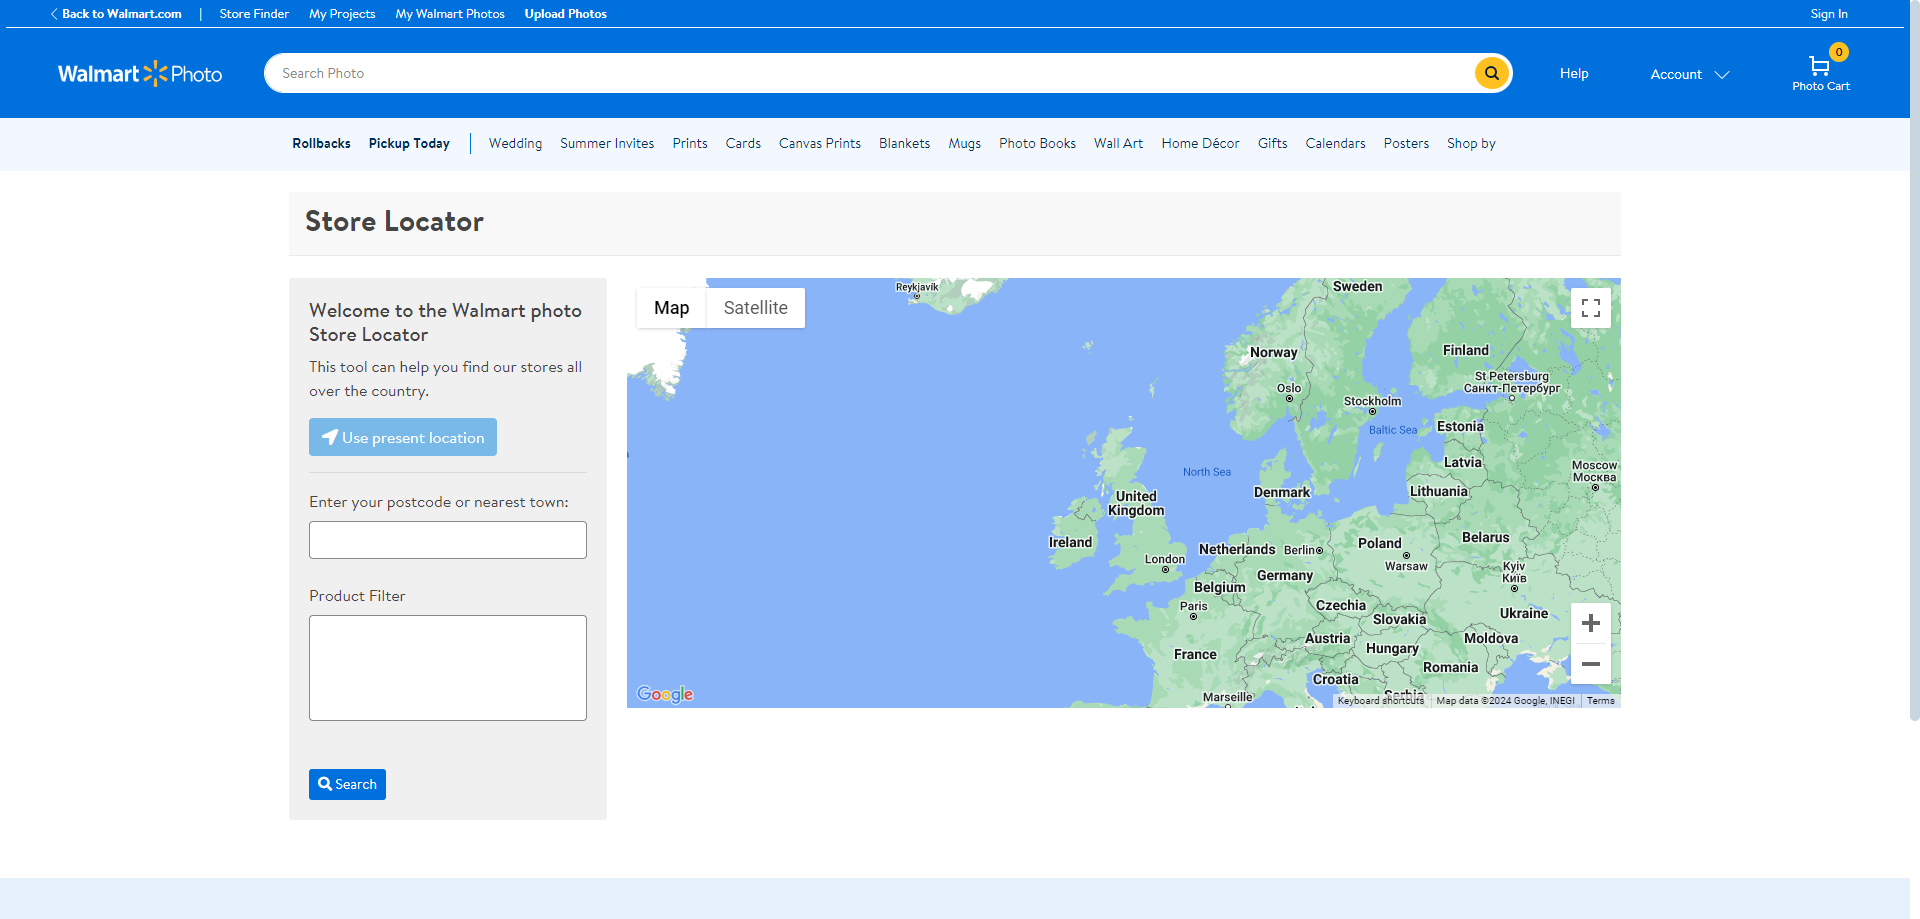Expand the Account dropdown
The width and height of the screenshot is (1920, 919).
pyautogui.click(x=1689, y=74)
